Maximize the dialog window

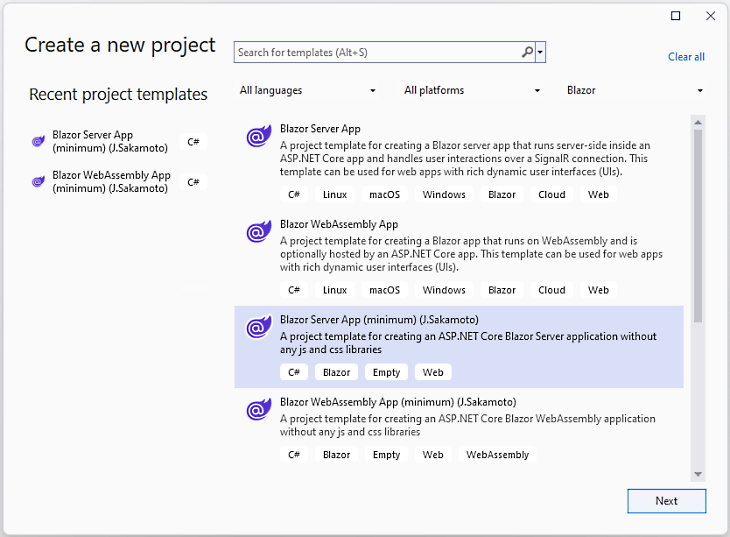(676, 16)
